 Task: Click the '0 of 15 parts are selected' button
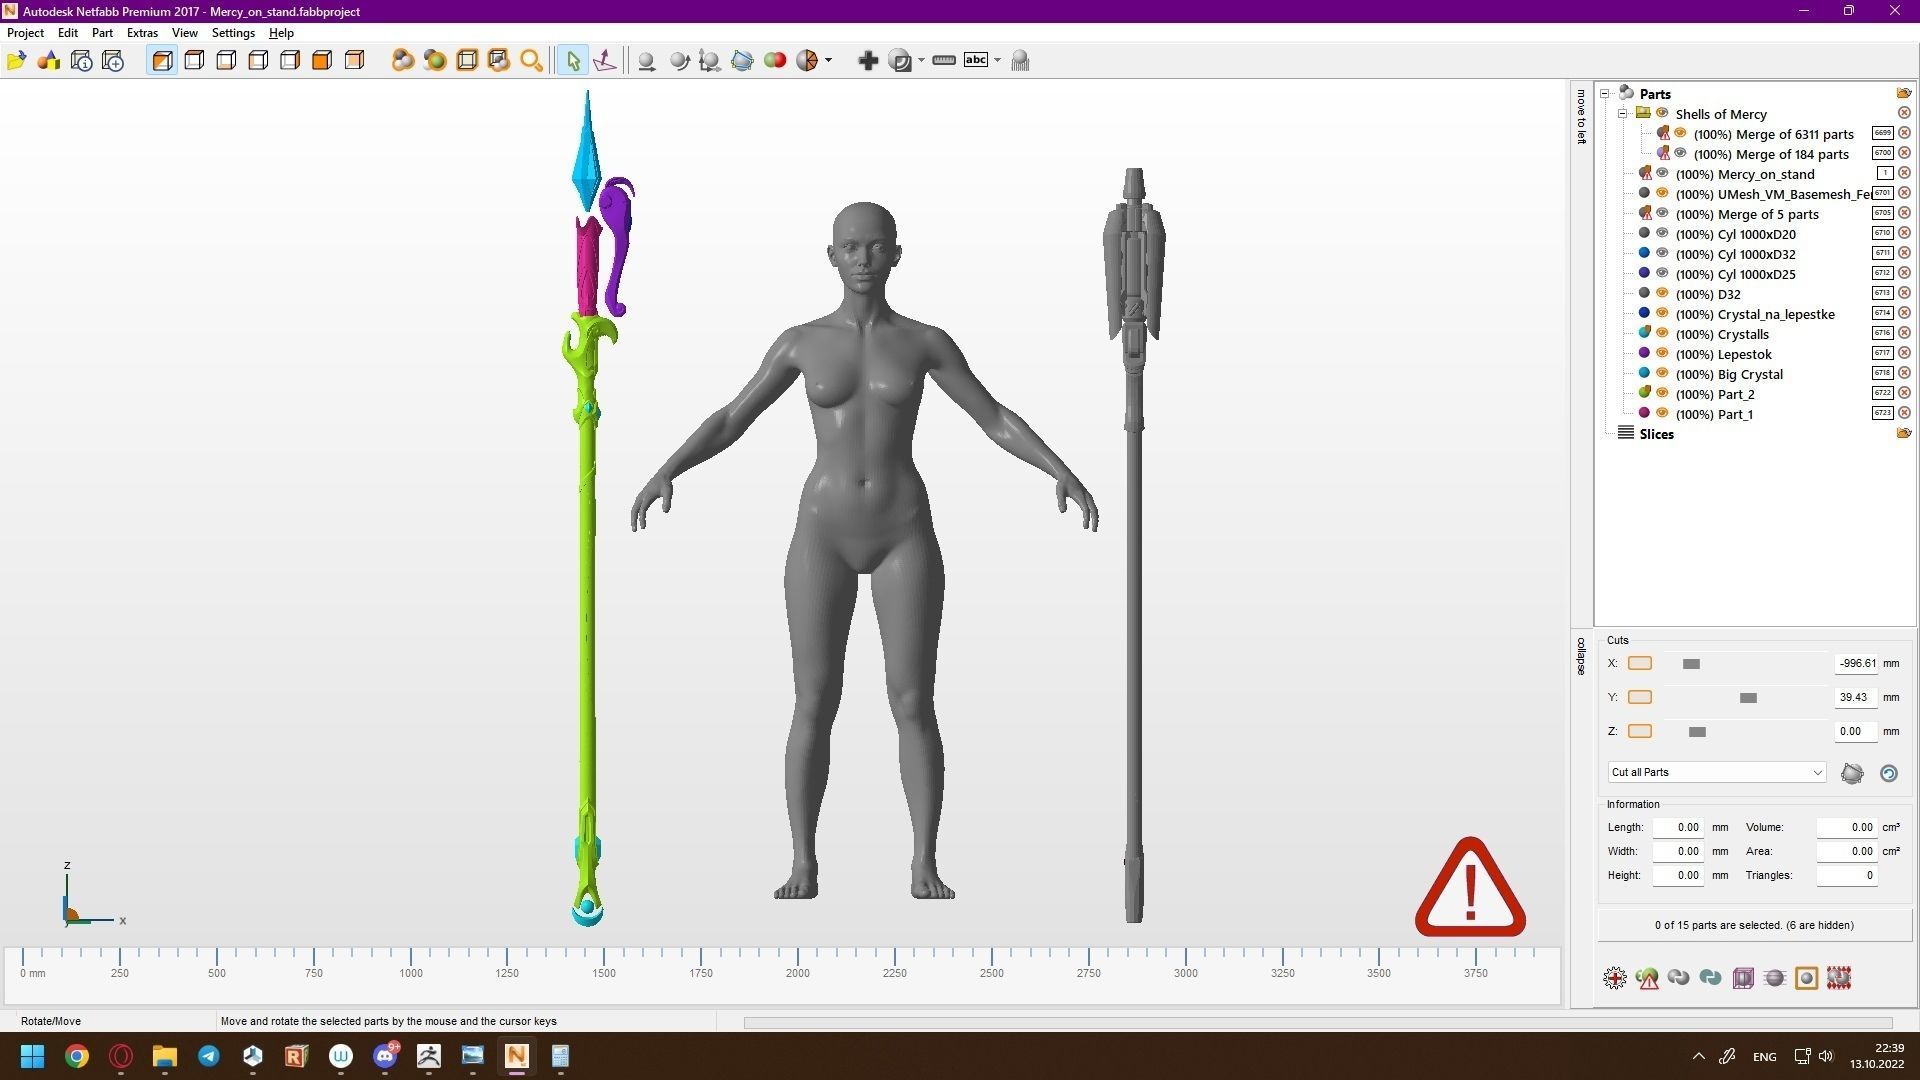point(1754,925)
